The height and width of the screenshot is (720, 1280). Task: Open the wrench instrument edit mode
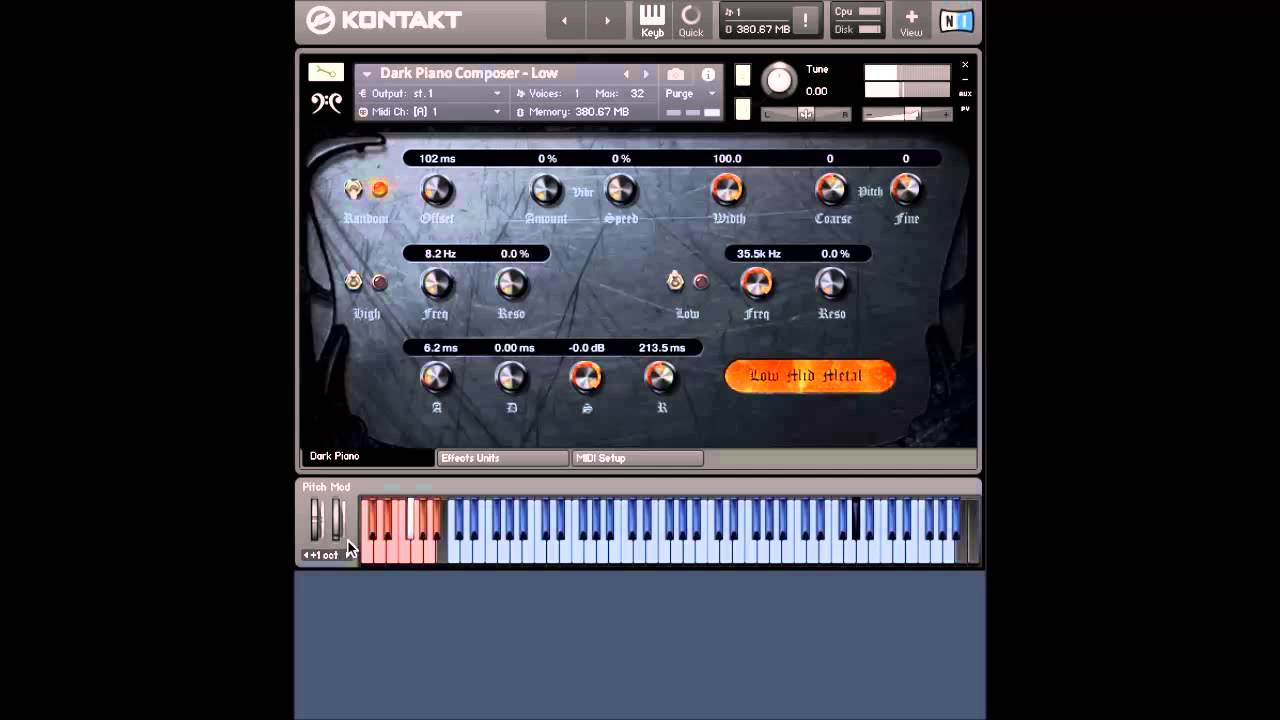(325, 72)
